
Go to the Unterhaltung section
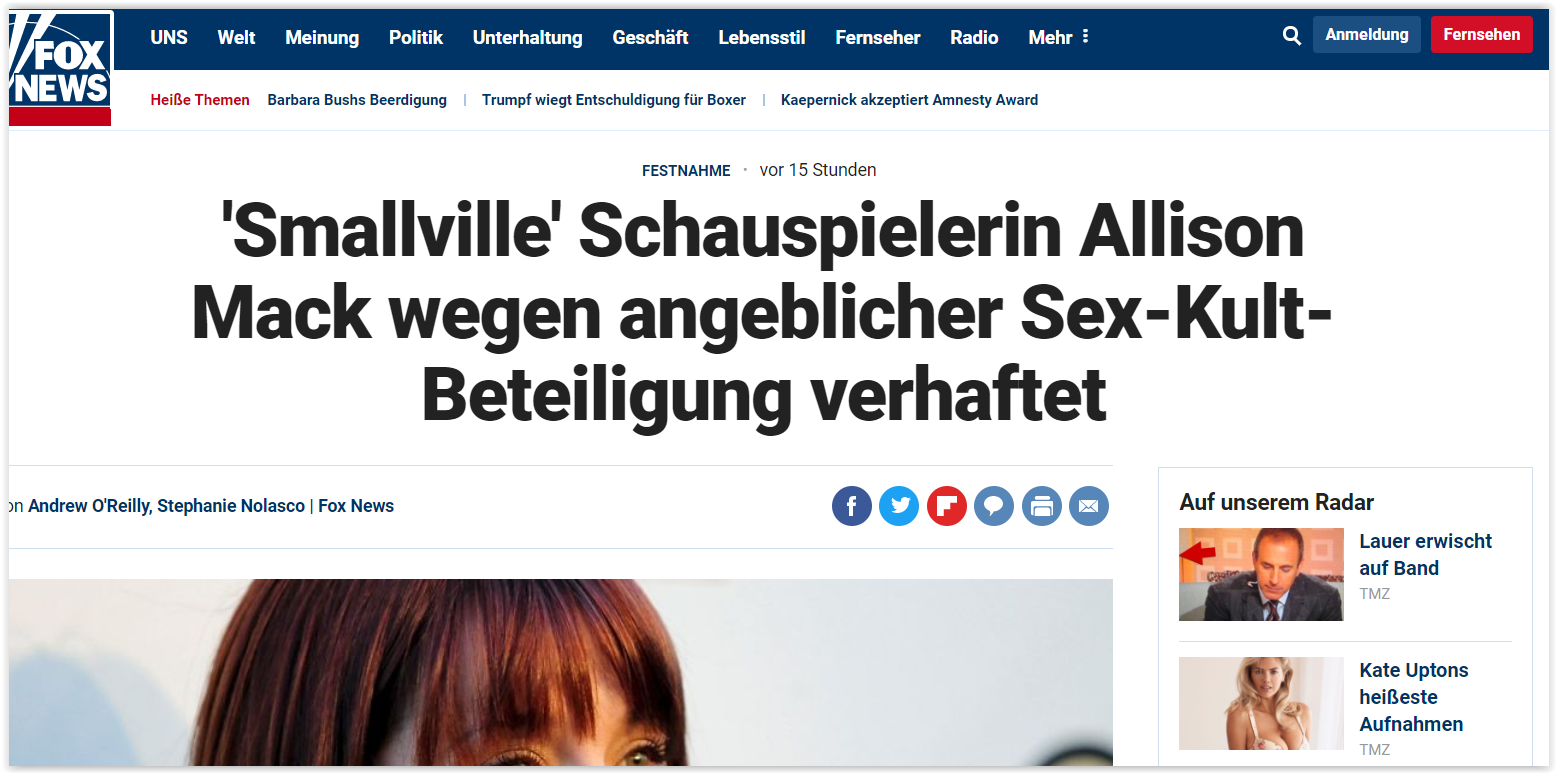click(527, 37)
